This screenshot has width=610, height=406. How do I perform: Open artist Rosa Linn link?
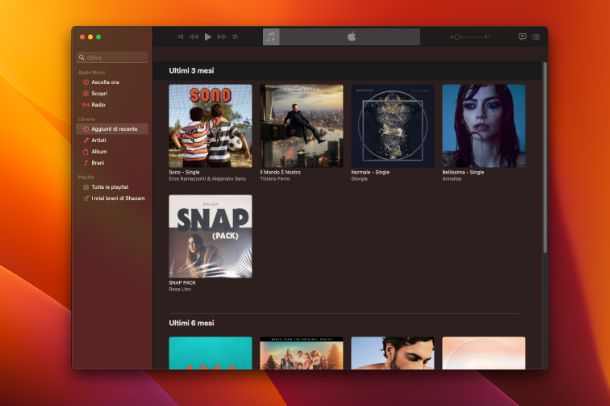point(180,289)
